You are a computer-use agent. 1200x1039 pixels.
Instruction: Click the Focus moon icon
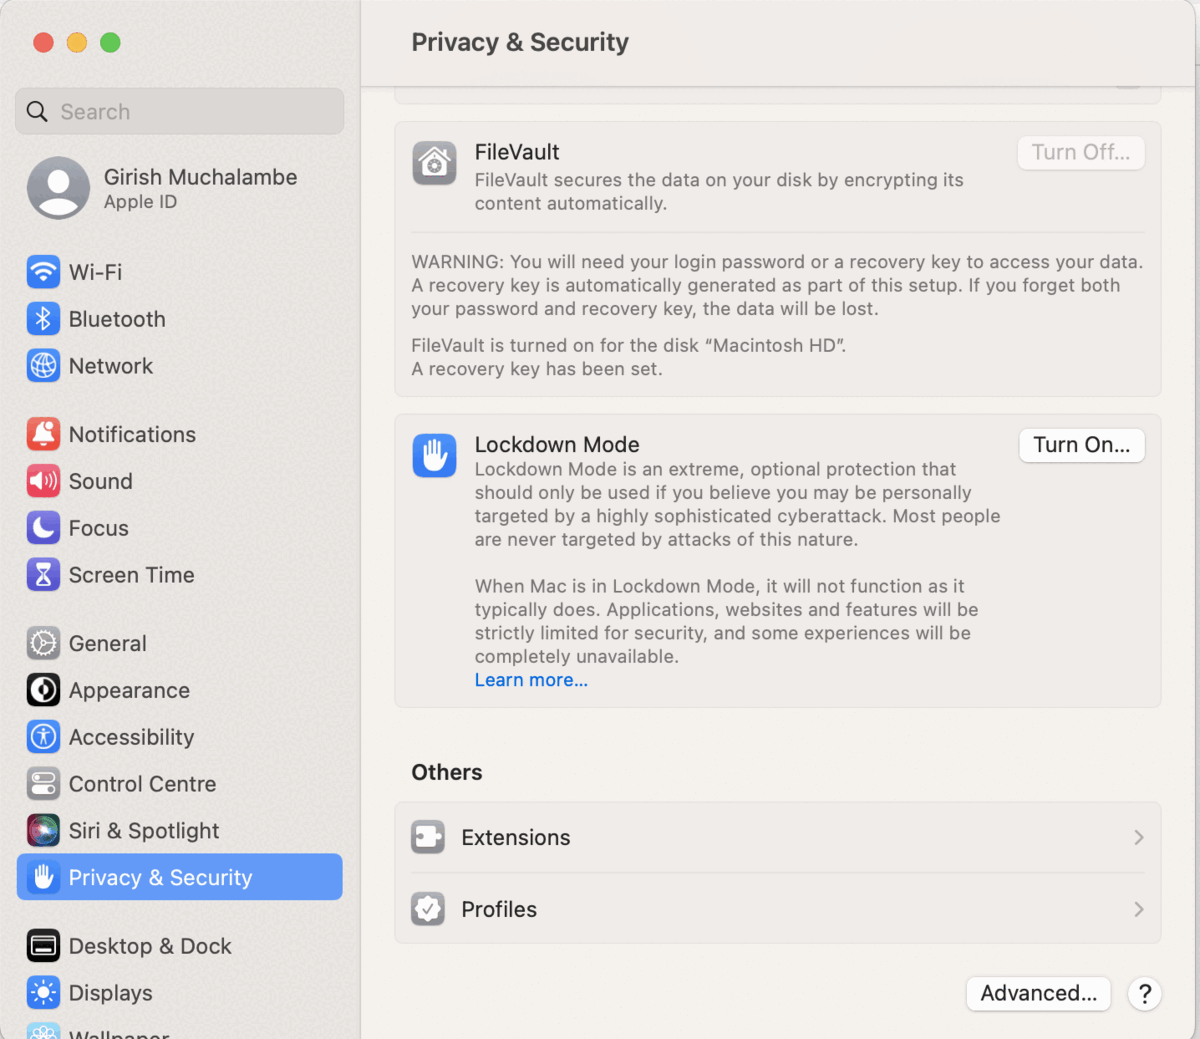(x=43, y=528)
